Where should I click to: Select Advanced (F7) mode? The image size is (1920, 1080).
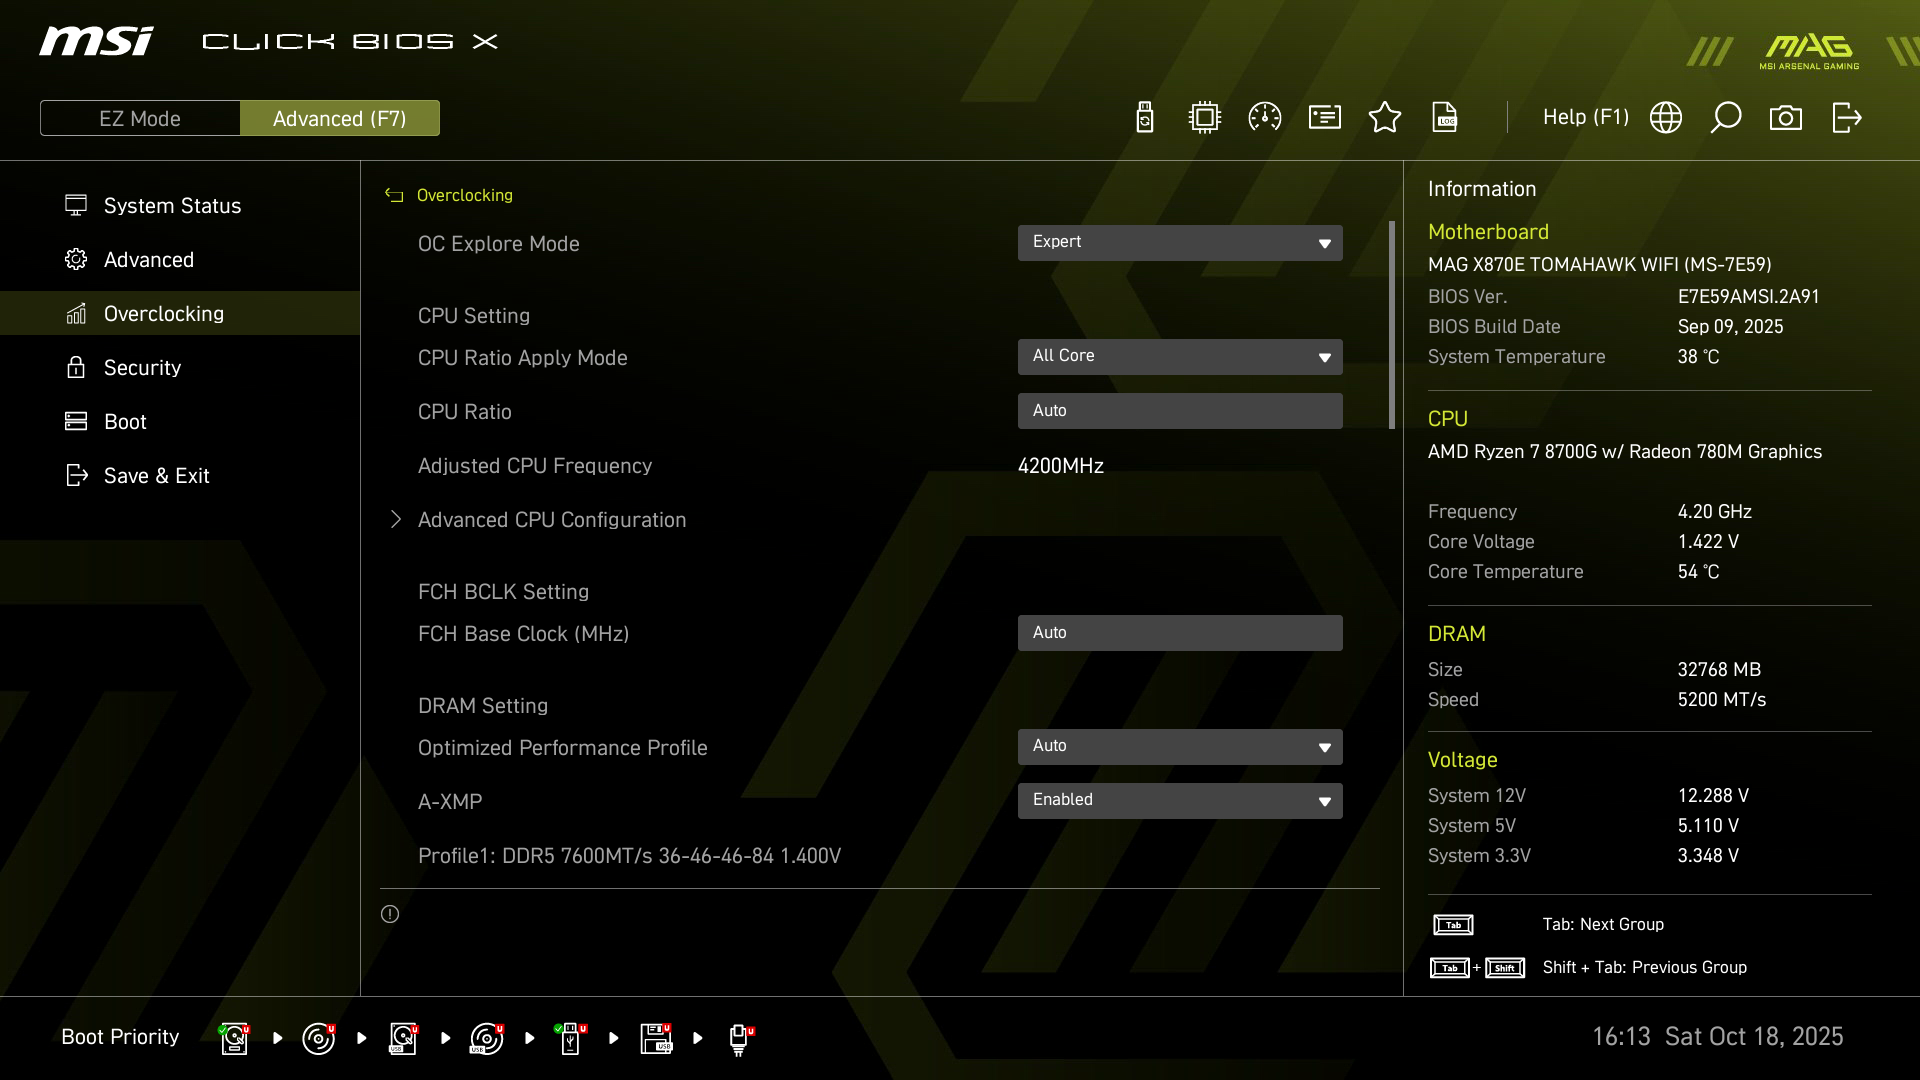pyautogui.click(x=340, y=118)
